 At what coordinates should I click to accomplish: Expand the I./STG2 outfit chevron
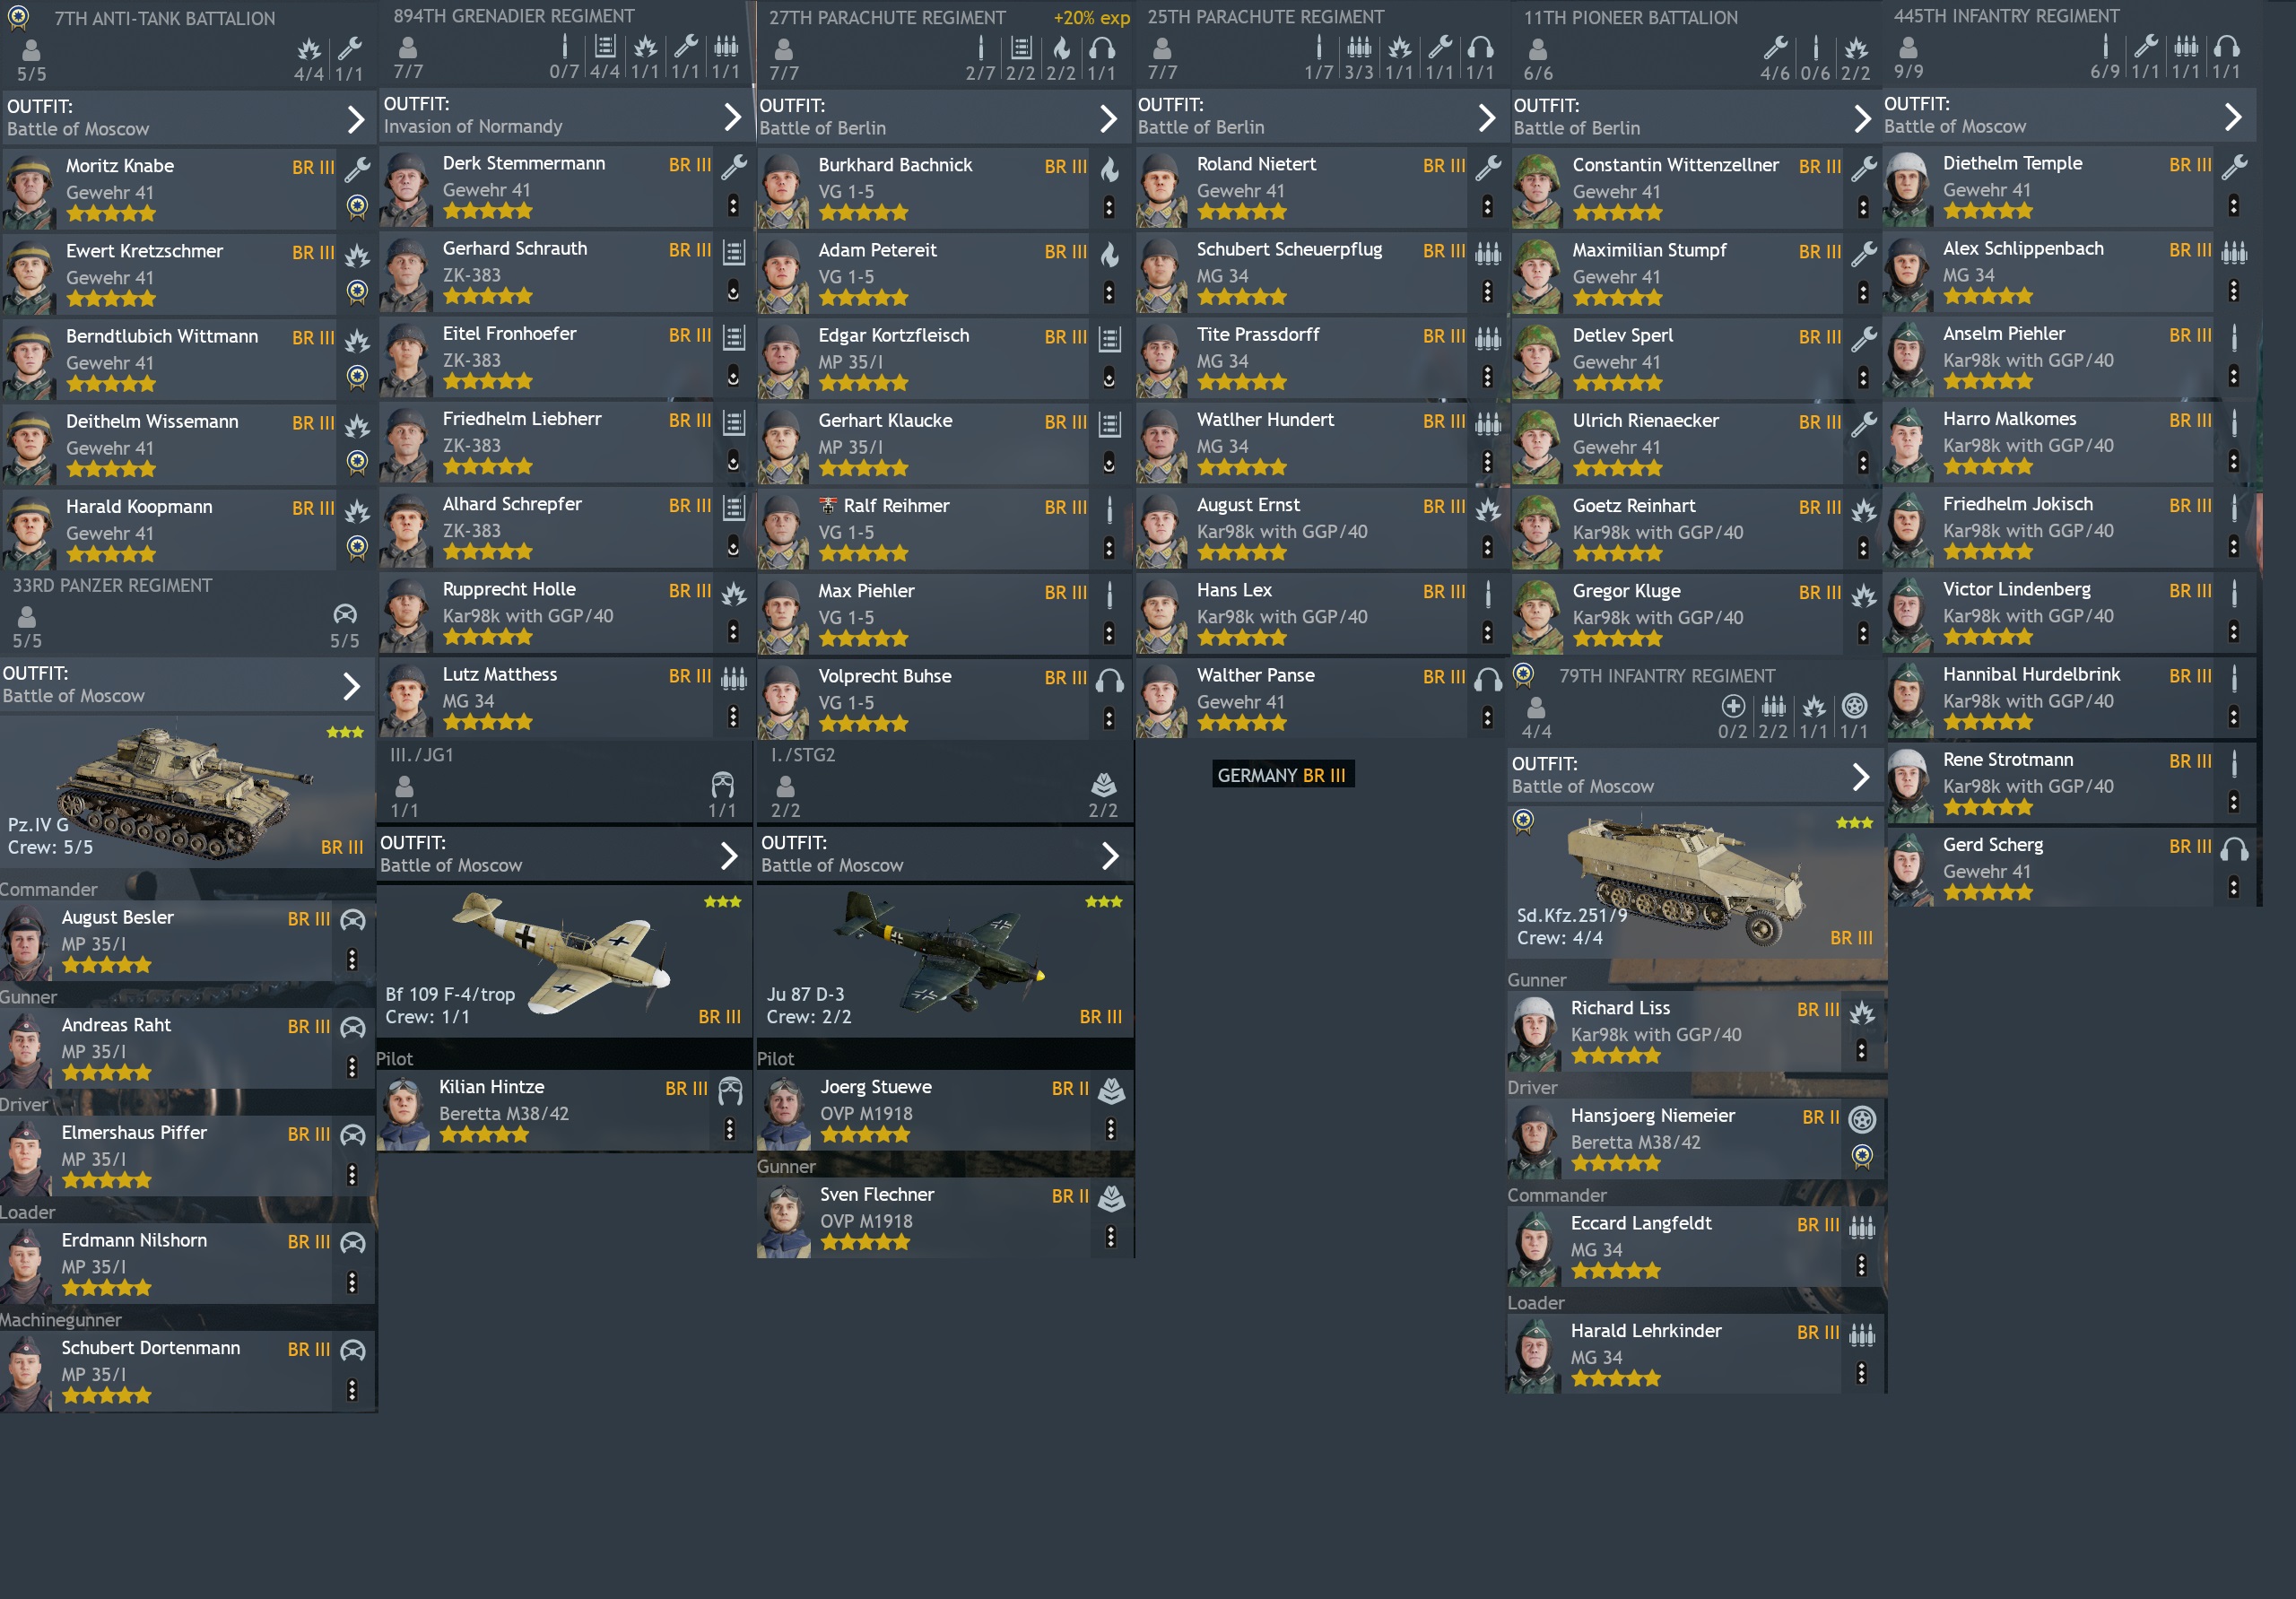(1110, 855)
